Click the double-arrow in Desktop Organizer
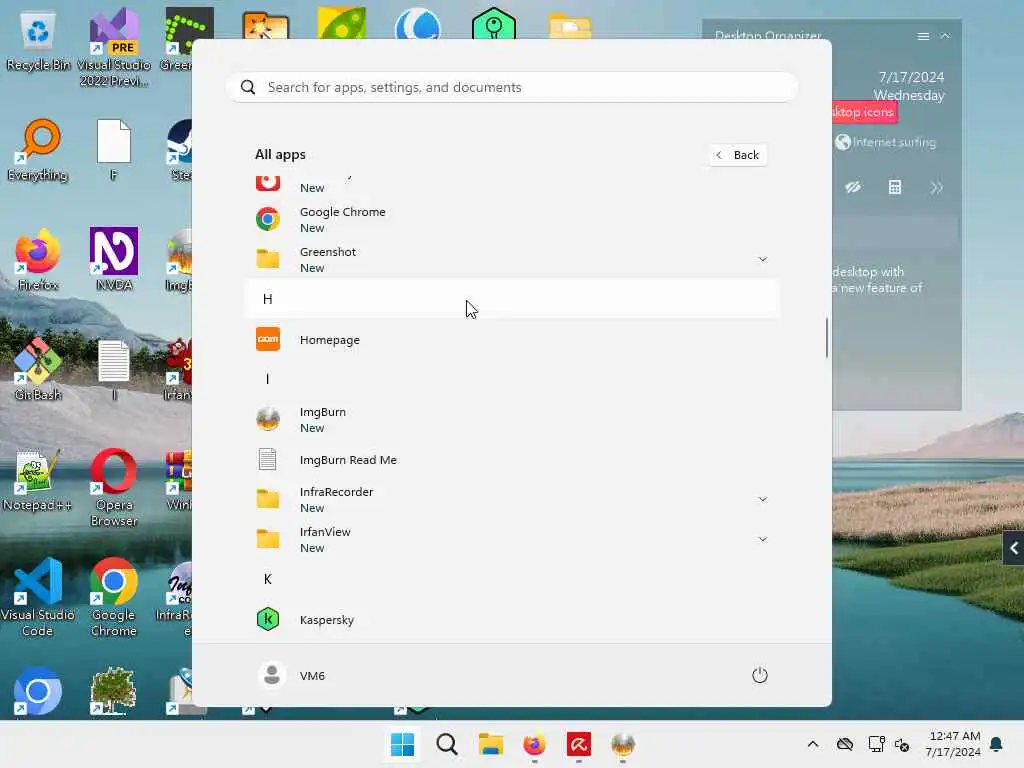Viewport: 1024px width, 768px height. click(936, 188)
